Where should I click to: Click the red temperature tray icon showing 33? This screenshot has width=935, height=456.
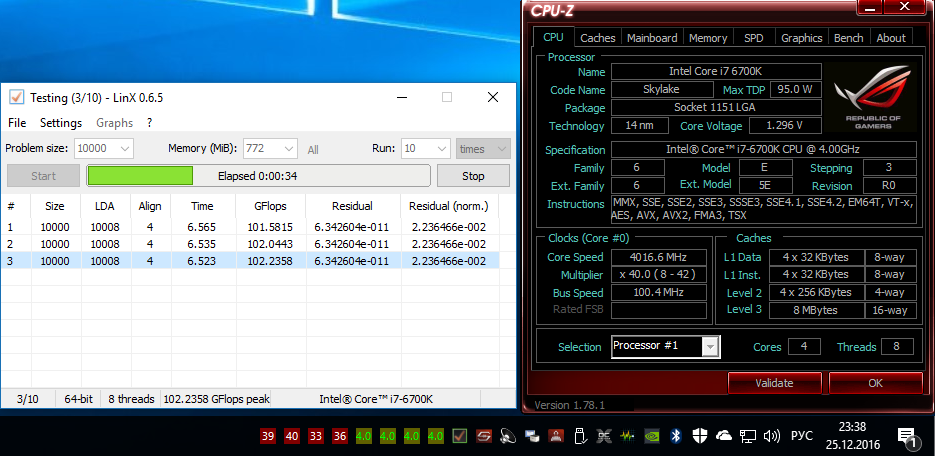click(316, 436)
